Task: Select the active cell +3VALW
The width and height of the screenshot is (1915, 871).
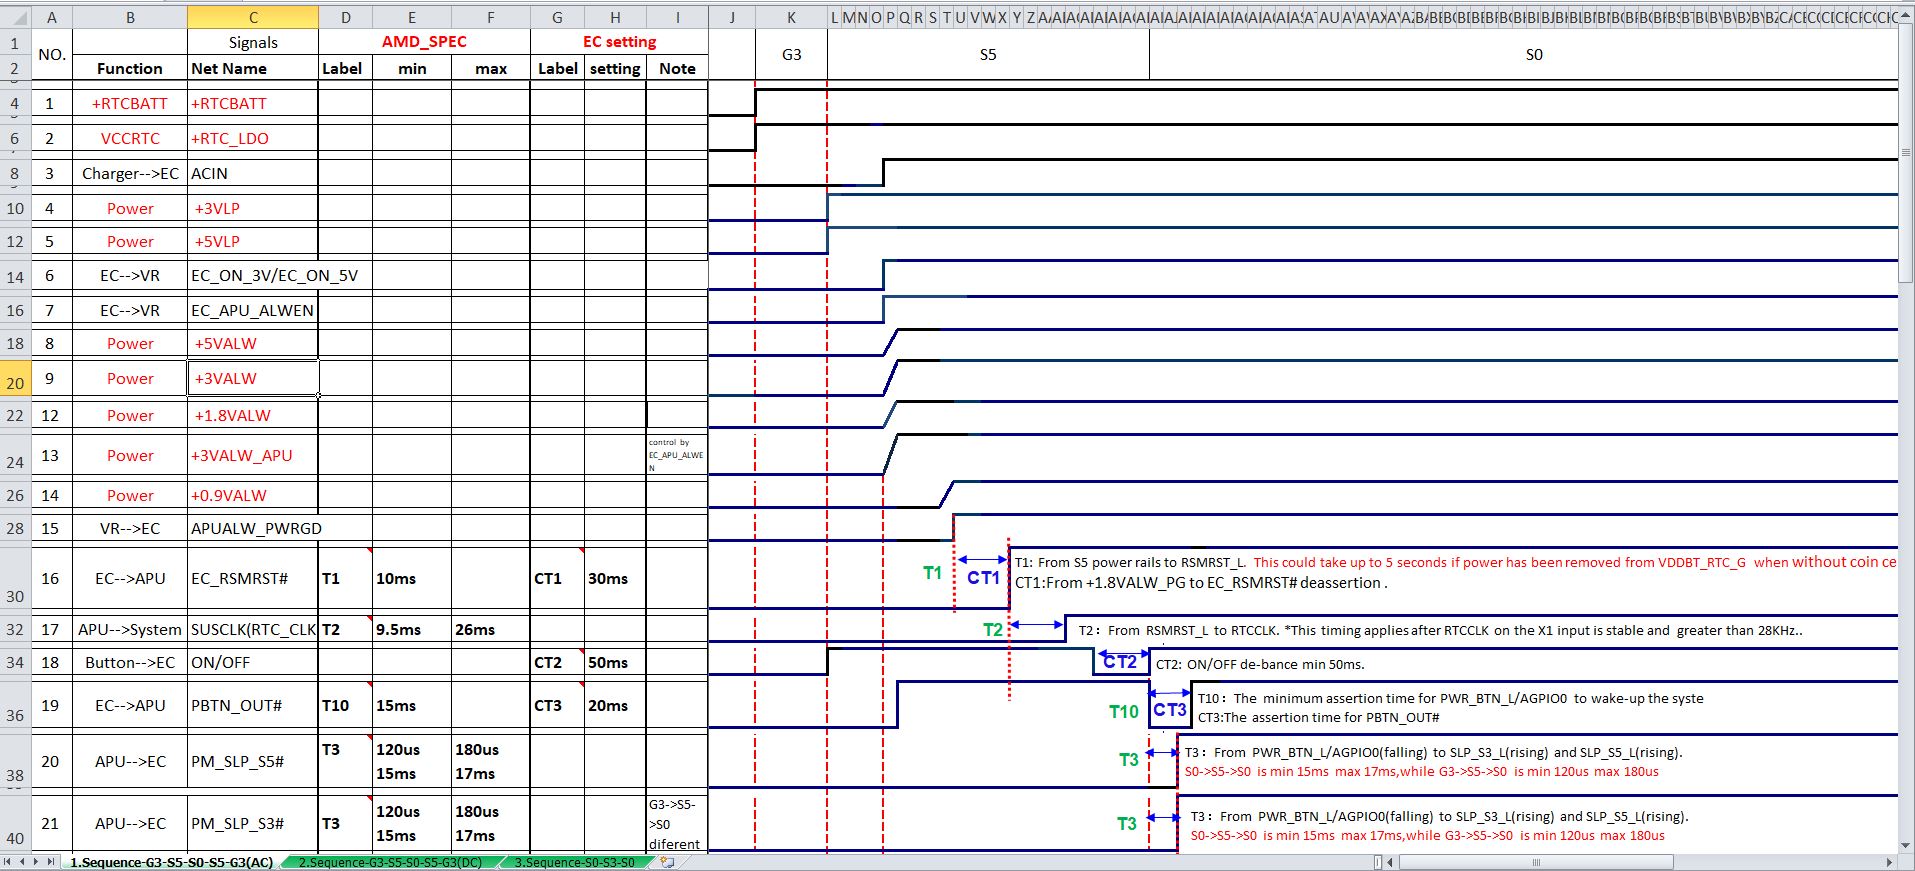Action: (253, 378)
